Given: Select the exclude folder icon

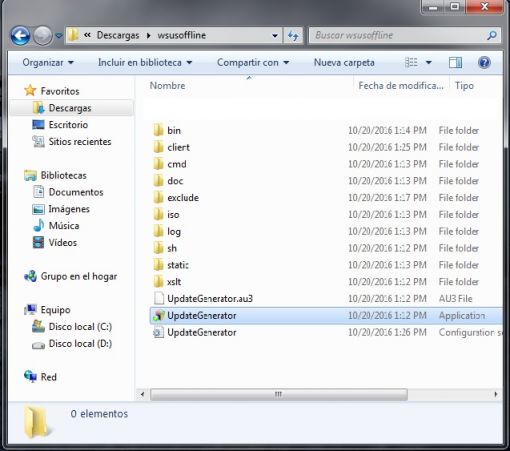Looking at the screenshot, I should (158, 197).
